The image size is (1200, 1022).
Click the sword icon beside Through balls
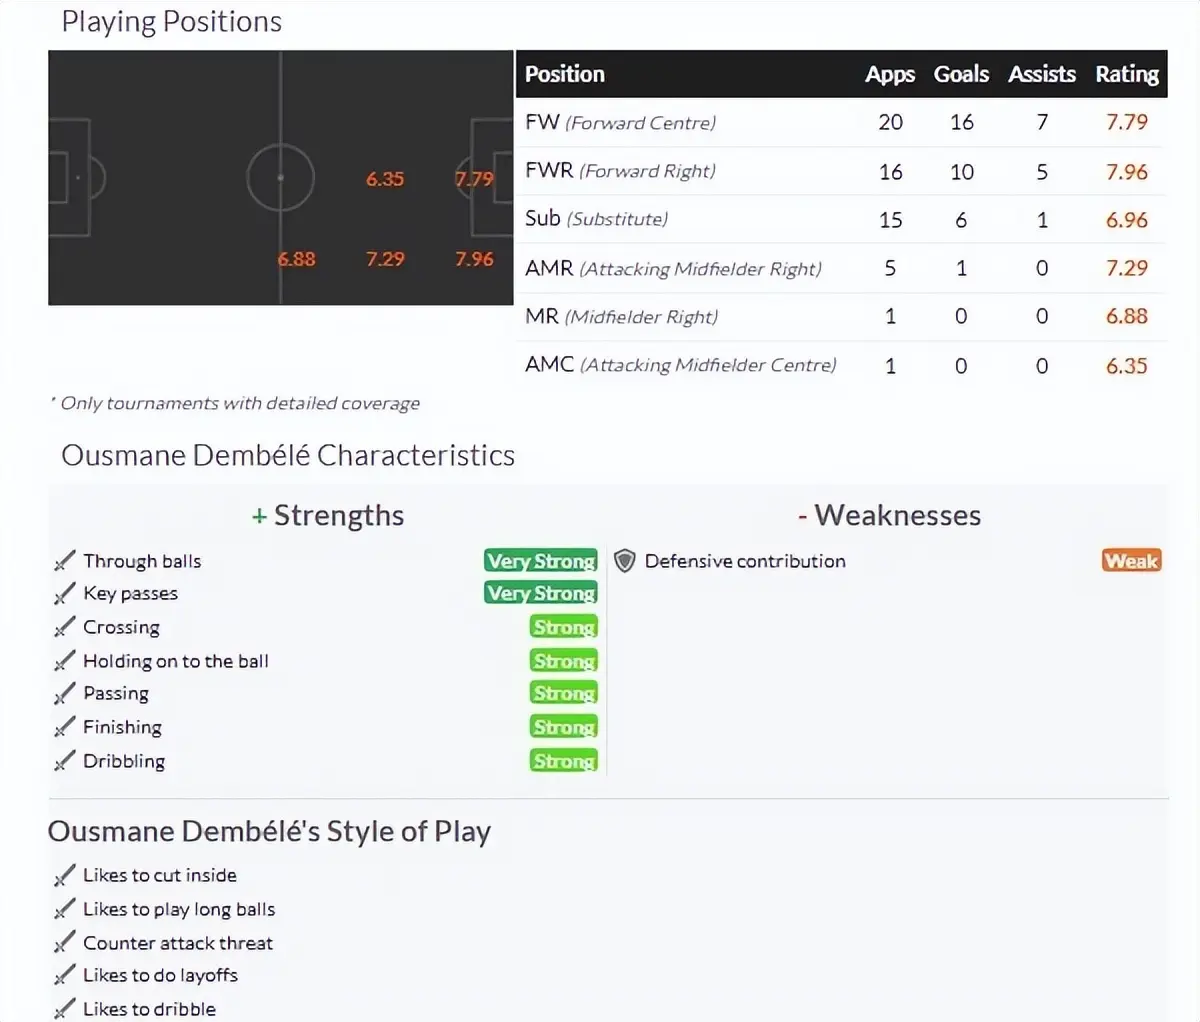(65, 561)
